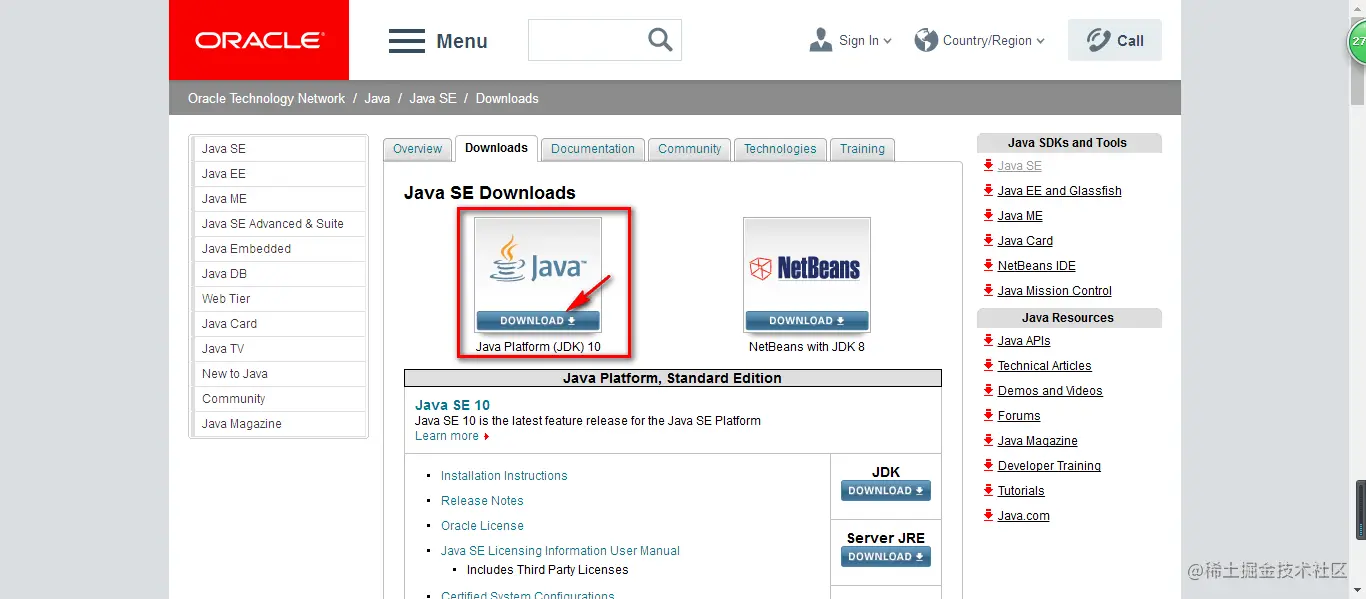Click the Server JRE Download button
1366x599 pixels.
(886, 557)
